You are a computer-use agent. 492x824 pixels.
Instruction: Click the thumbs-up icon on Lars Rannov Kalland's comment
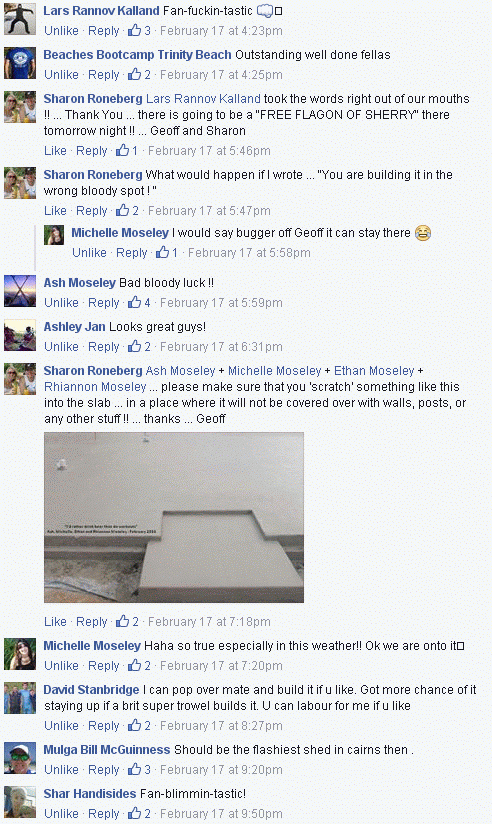tap(135, 30)
